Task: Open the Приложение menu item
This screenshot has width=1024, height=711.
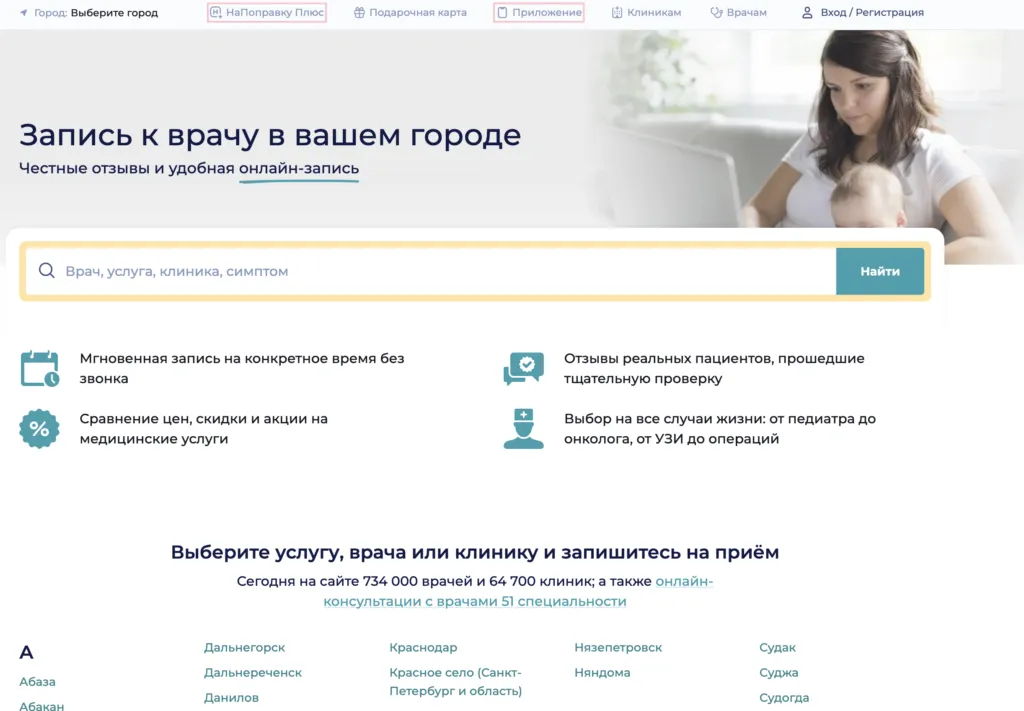Action: click(x=539, y=13)
